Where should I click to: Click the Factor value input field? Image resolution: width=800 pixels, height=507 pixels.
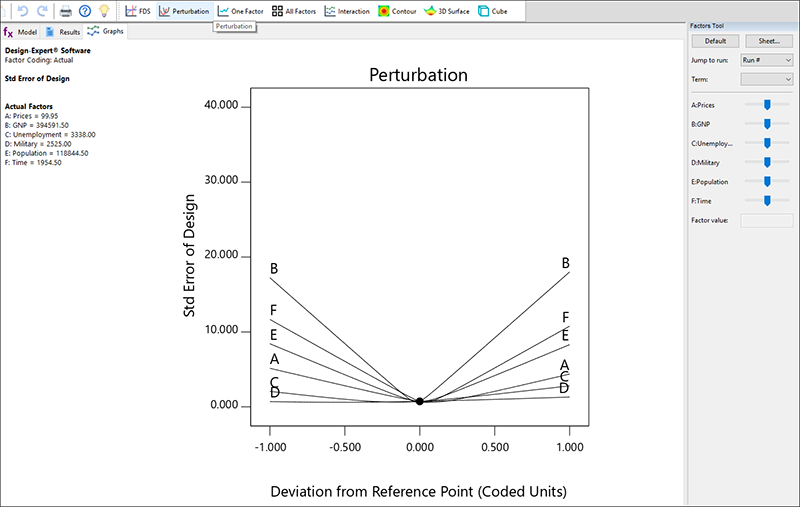pyautogui.click(x=766, y=220)
